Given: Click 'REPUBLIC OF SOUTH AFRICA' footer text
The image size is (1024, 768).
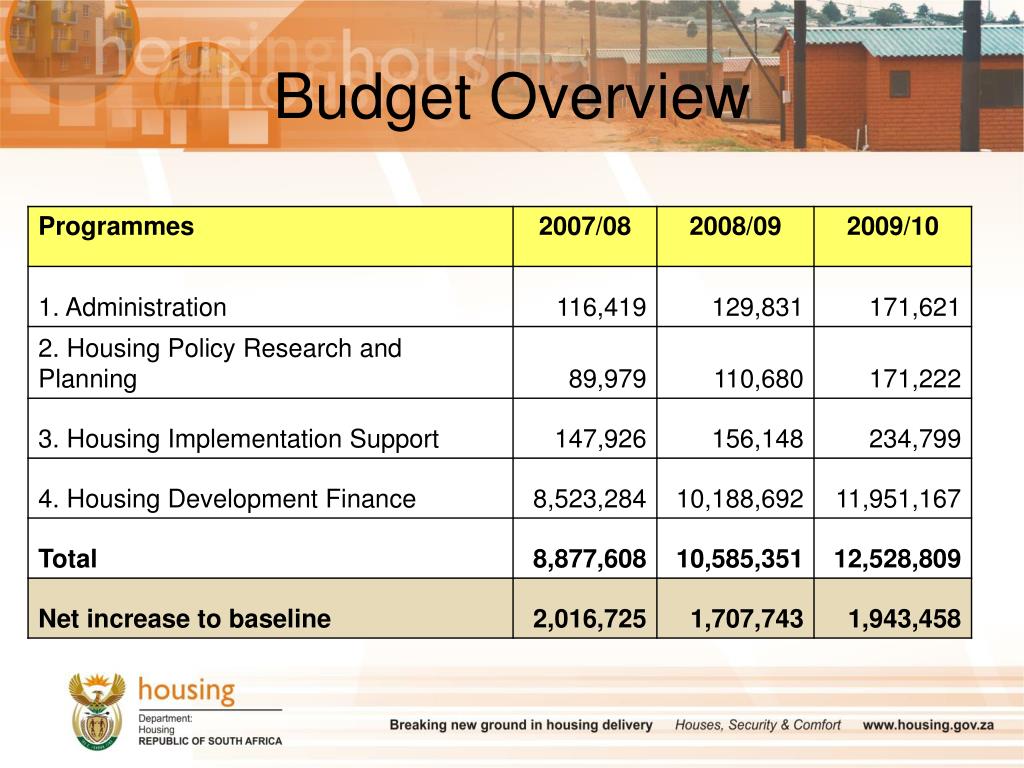Looking at the screenshot, I should tap(210, 742).
